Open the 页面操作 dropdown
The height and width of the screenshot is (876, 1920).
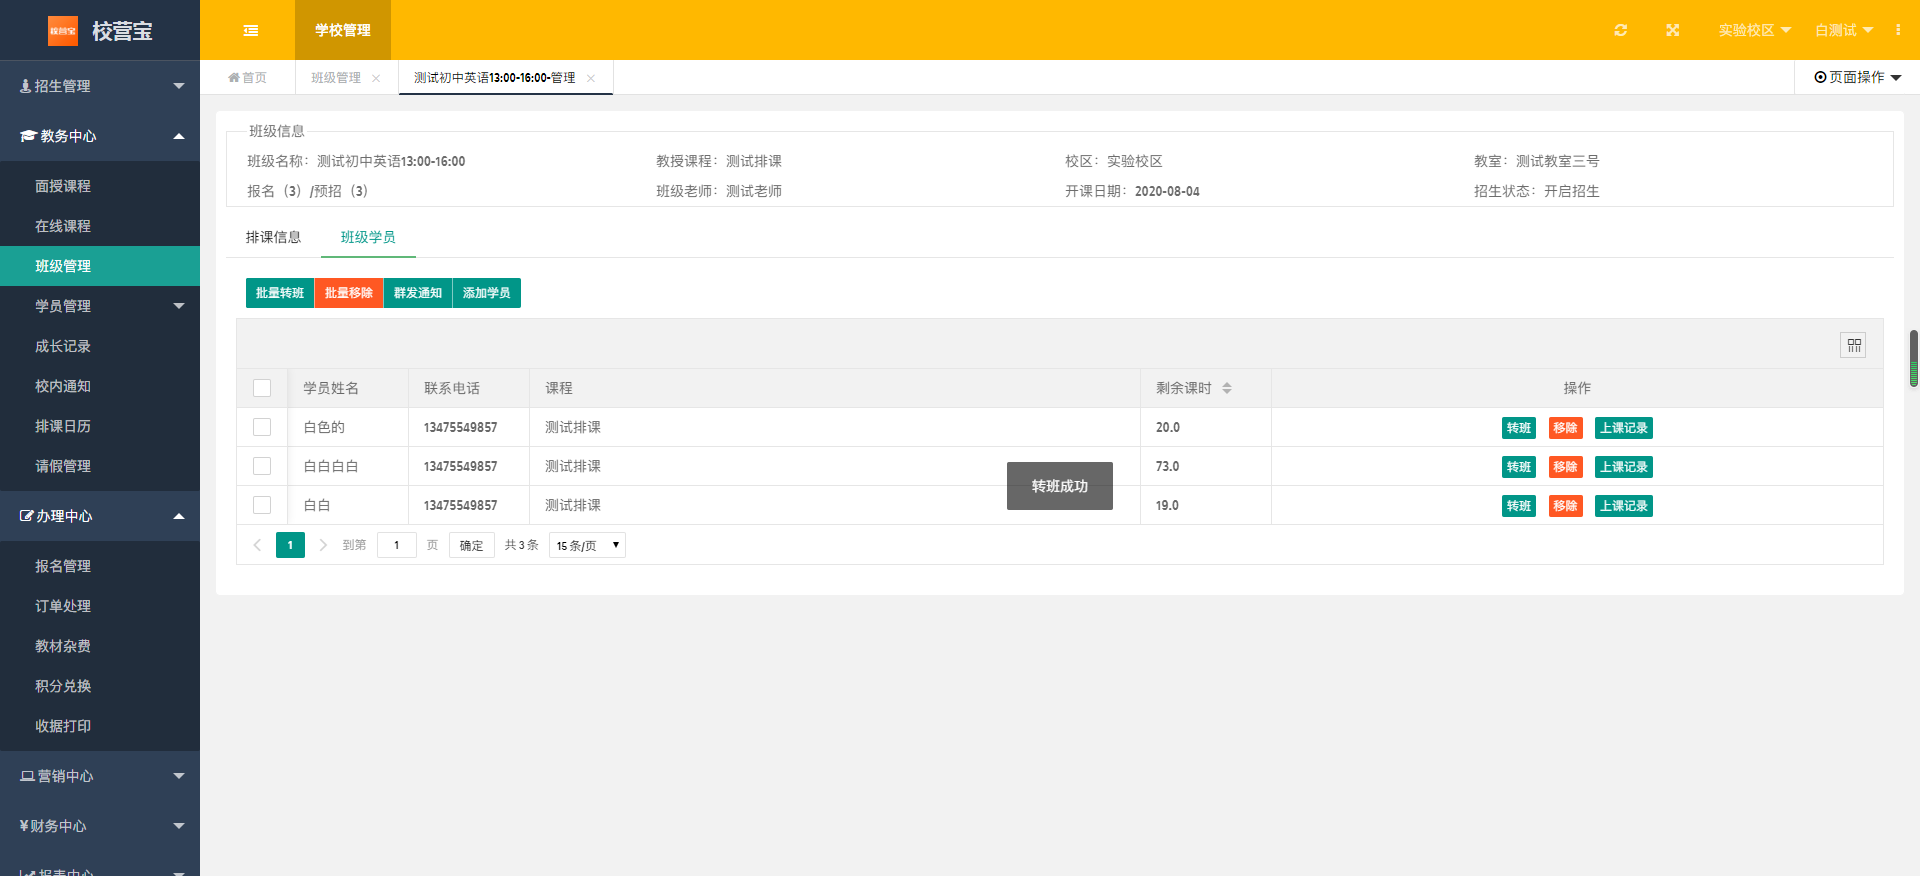click(1858, 77)
